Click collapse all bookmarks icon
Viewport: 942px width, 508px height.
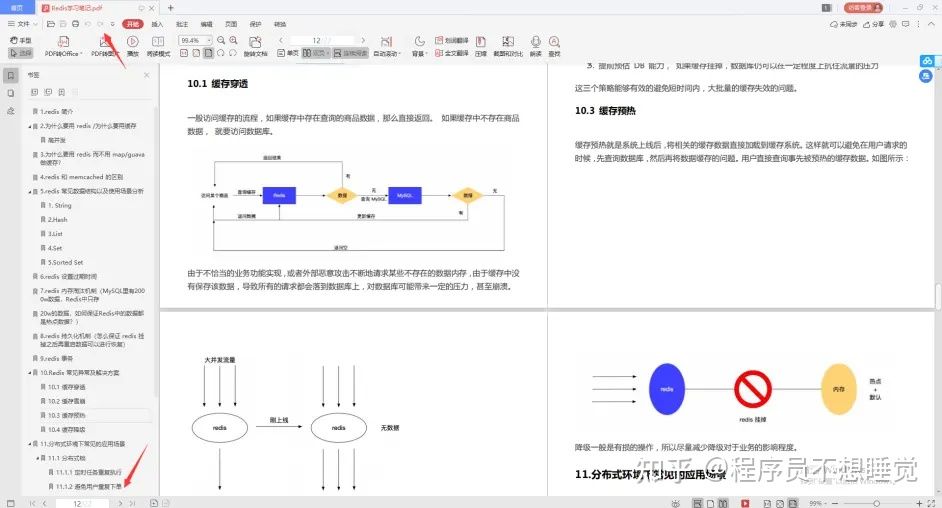(x=48, y=92)
